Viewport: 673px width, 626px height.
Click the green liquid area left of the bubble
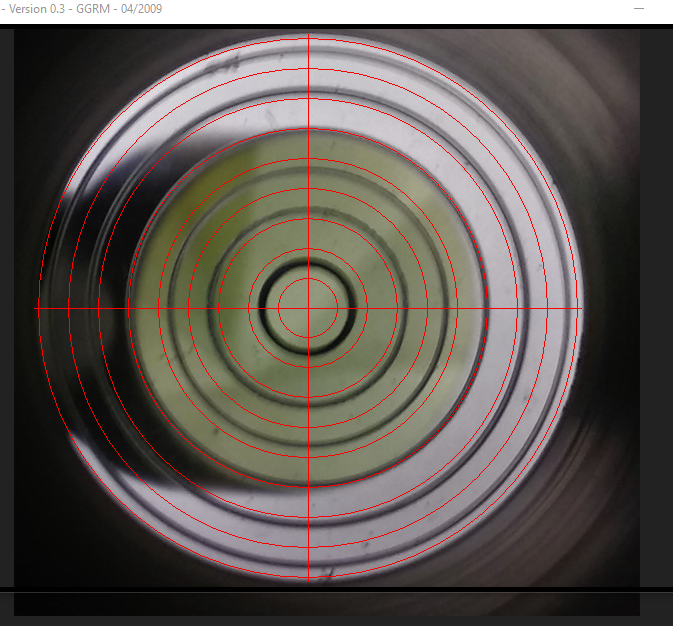200,280
